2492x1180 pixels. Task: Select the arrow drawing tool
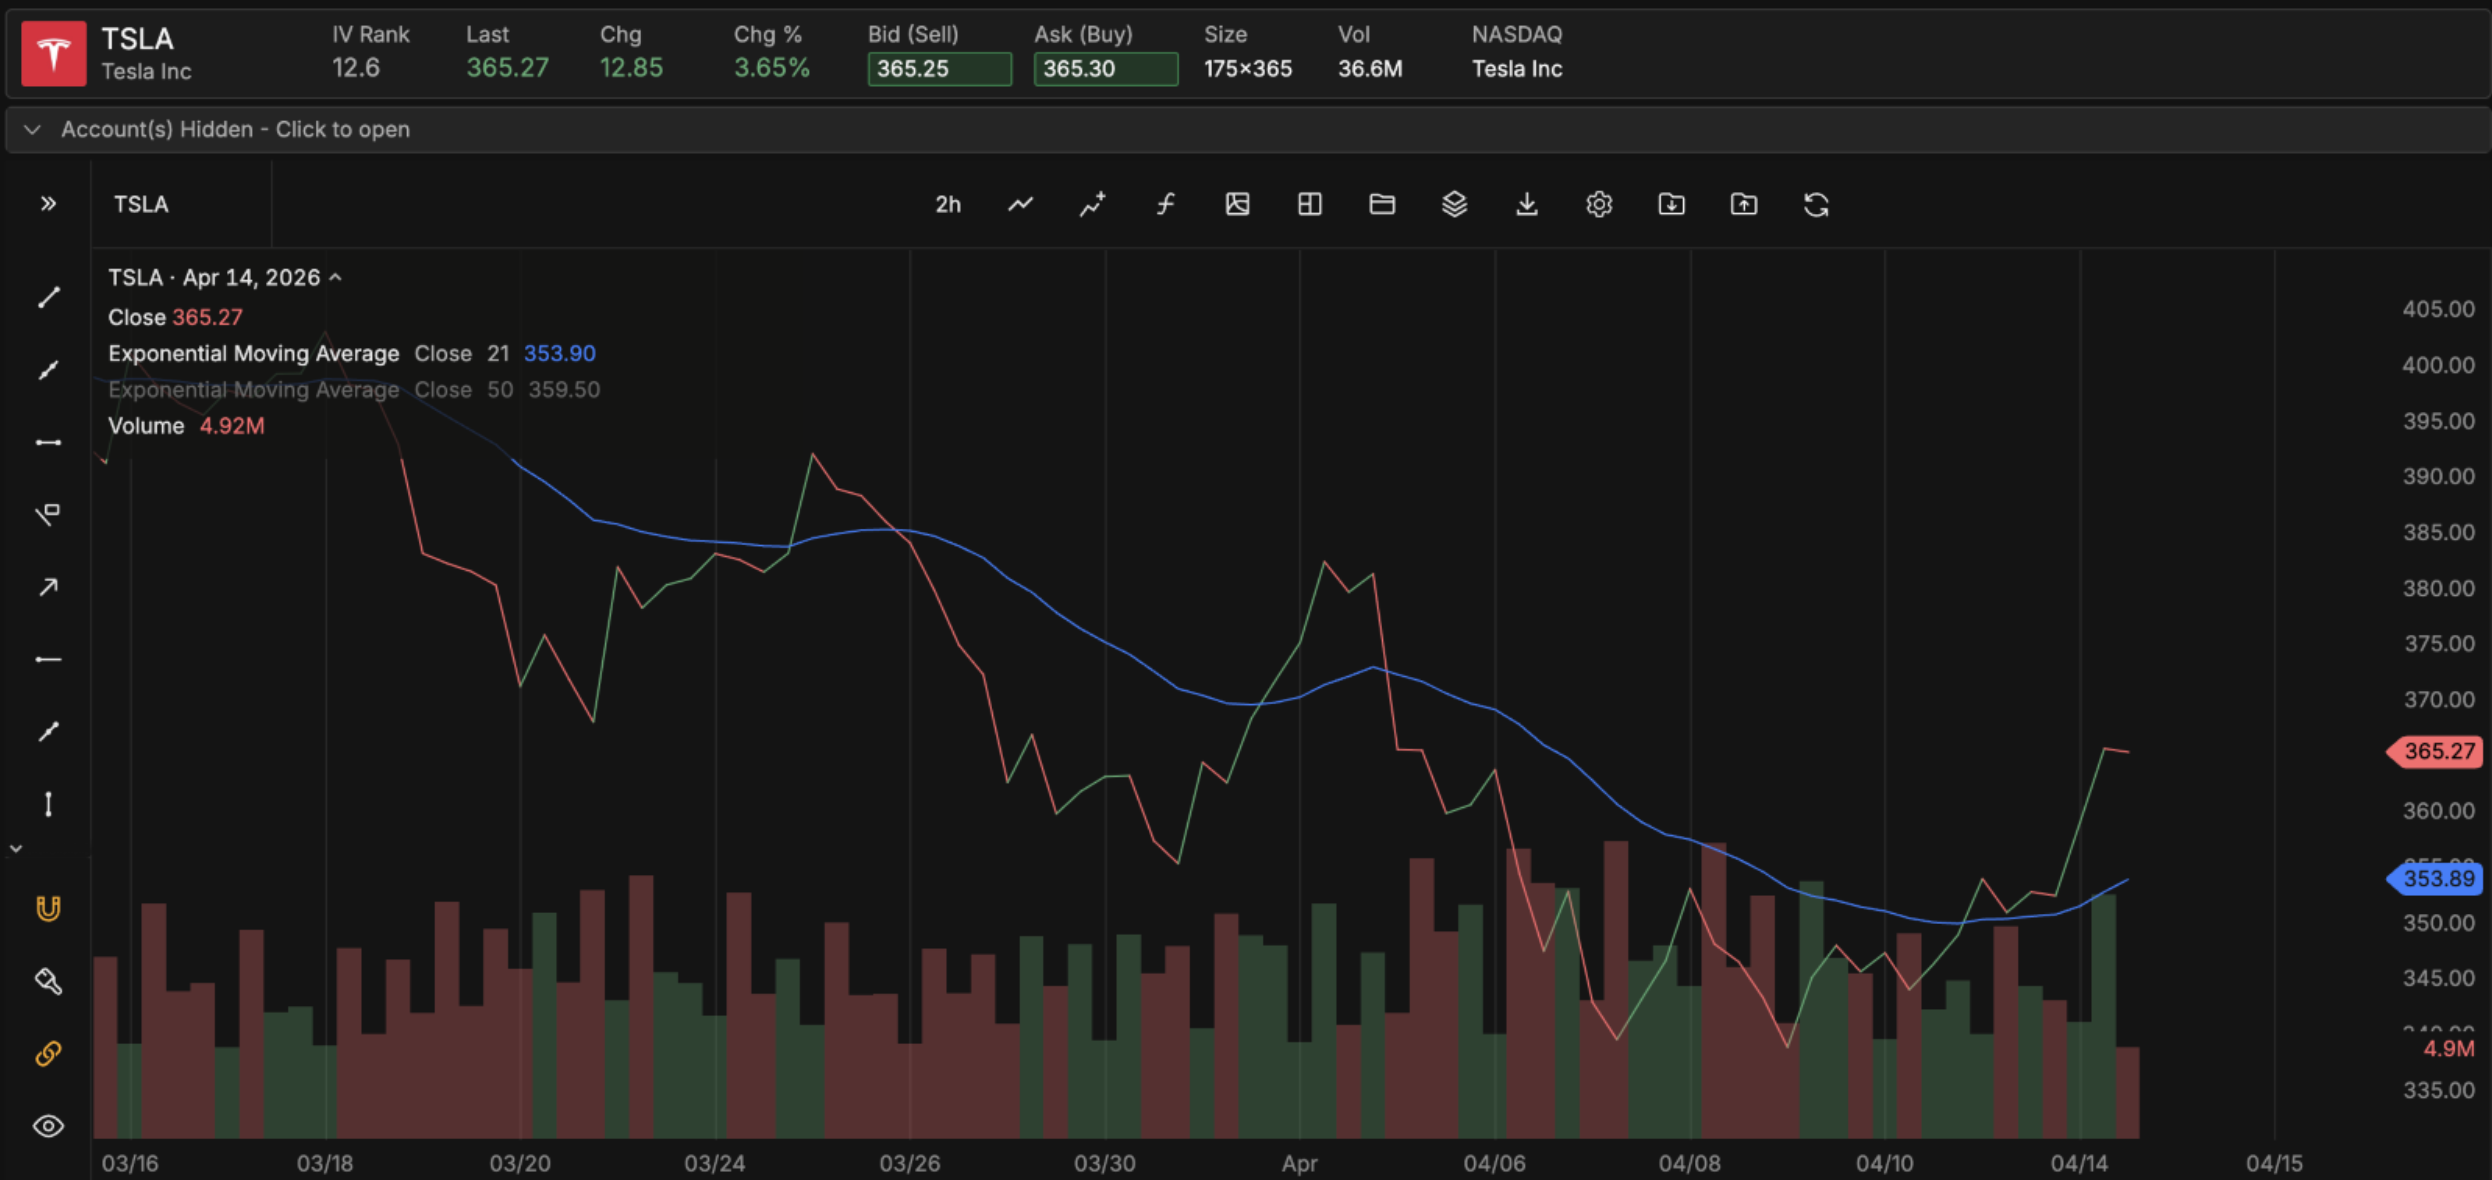pyautogui.click(x=48, y=587)
